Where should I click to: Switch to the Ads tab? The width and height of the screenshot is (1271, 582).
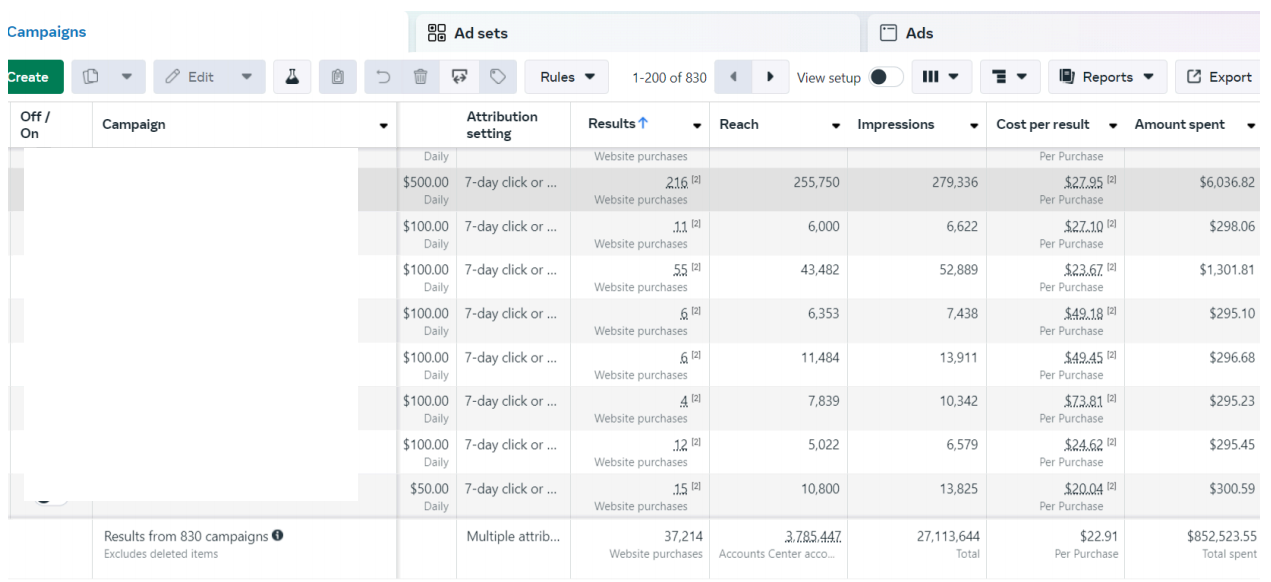918,33
